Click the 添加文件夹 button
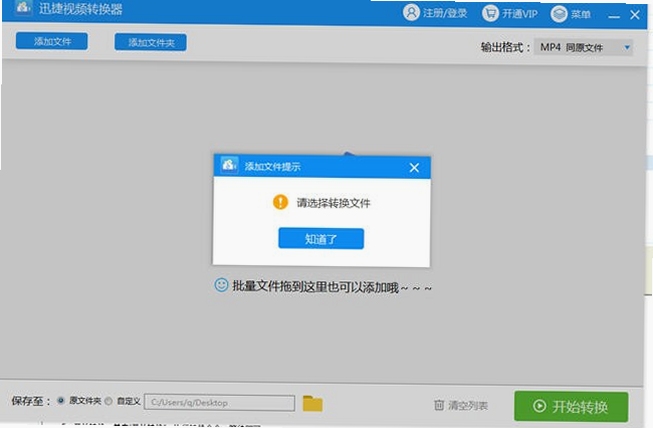The height and width of the screenshot is (428, 653). tap(150, 42)
